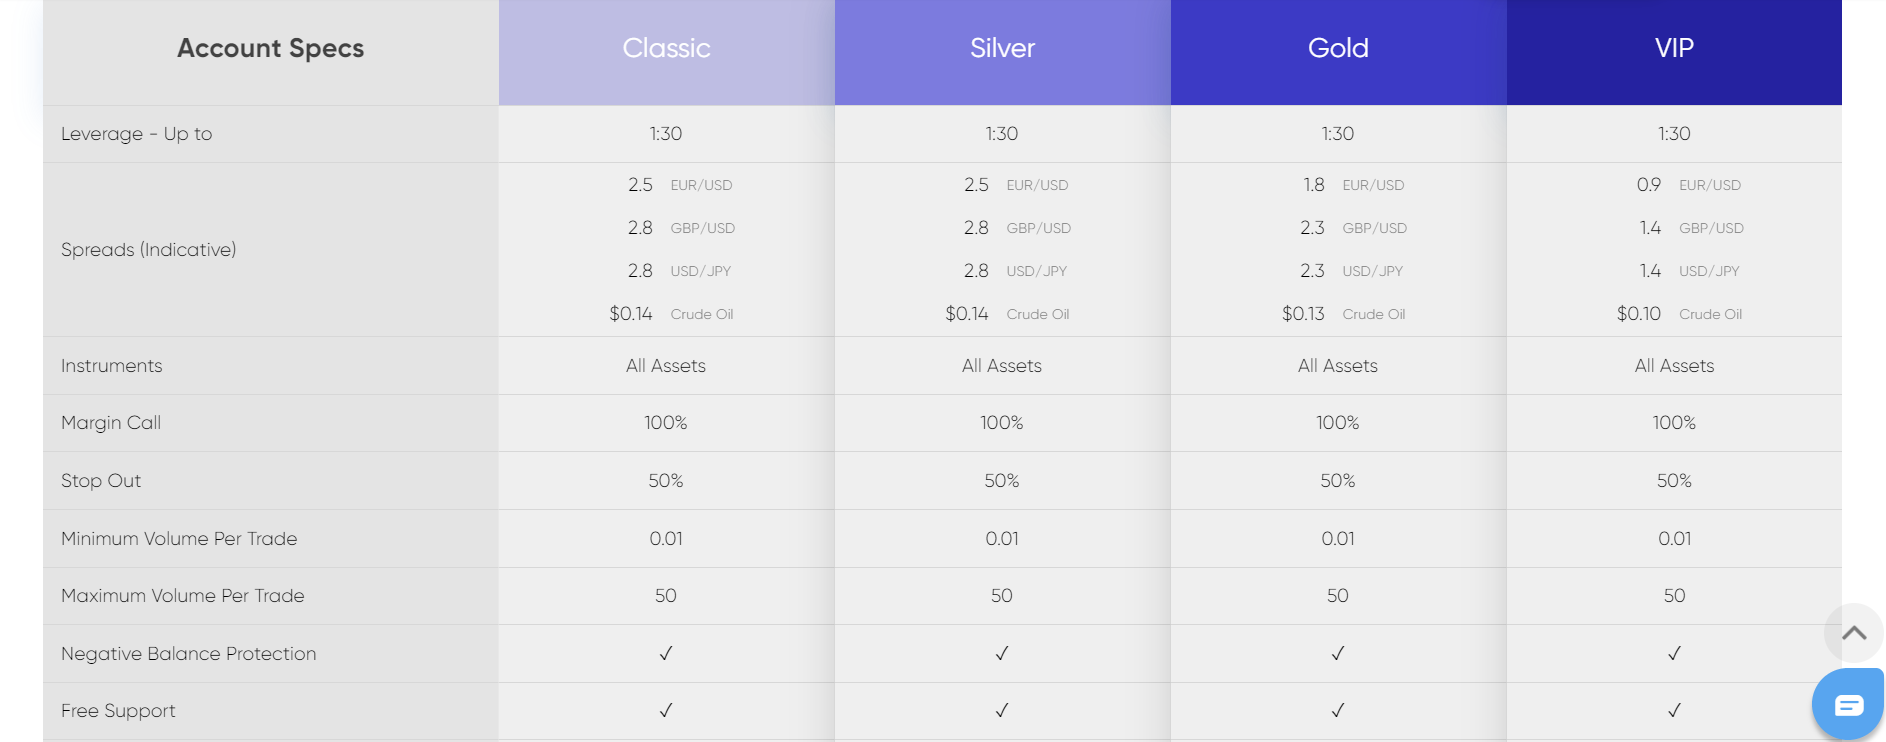Click Classic Negative Balance Protection checkmark
This screenshot has width=1886, height=742.
[x=666, y=653]
